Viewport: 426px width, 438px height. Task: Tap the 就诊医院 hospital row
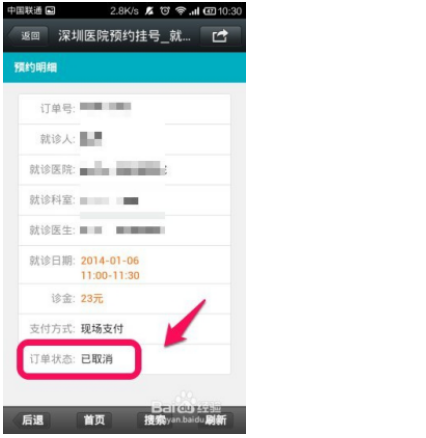124,169
